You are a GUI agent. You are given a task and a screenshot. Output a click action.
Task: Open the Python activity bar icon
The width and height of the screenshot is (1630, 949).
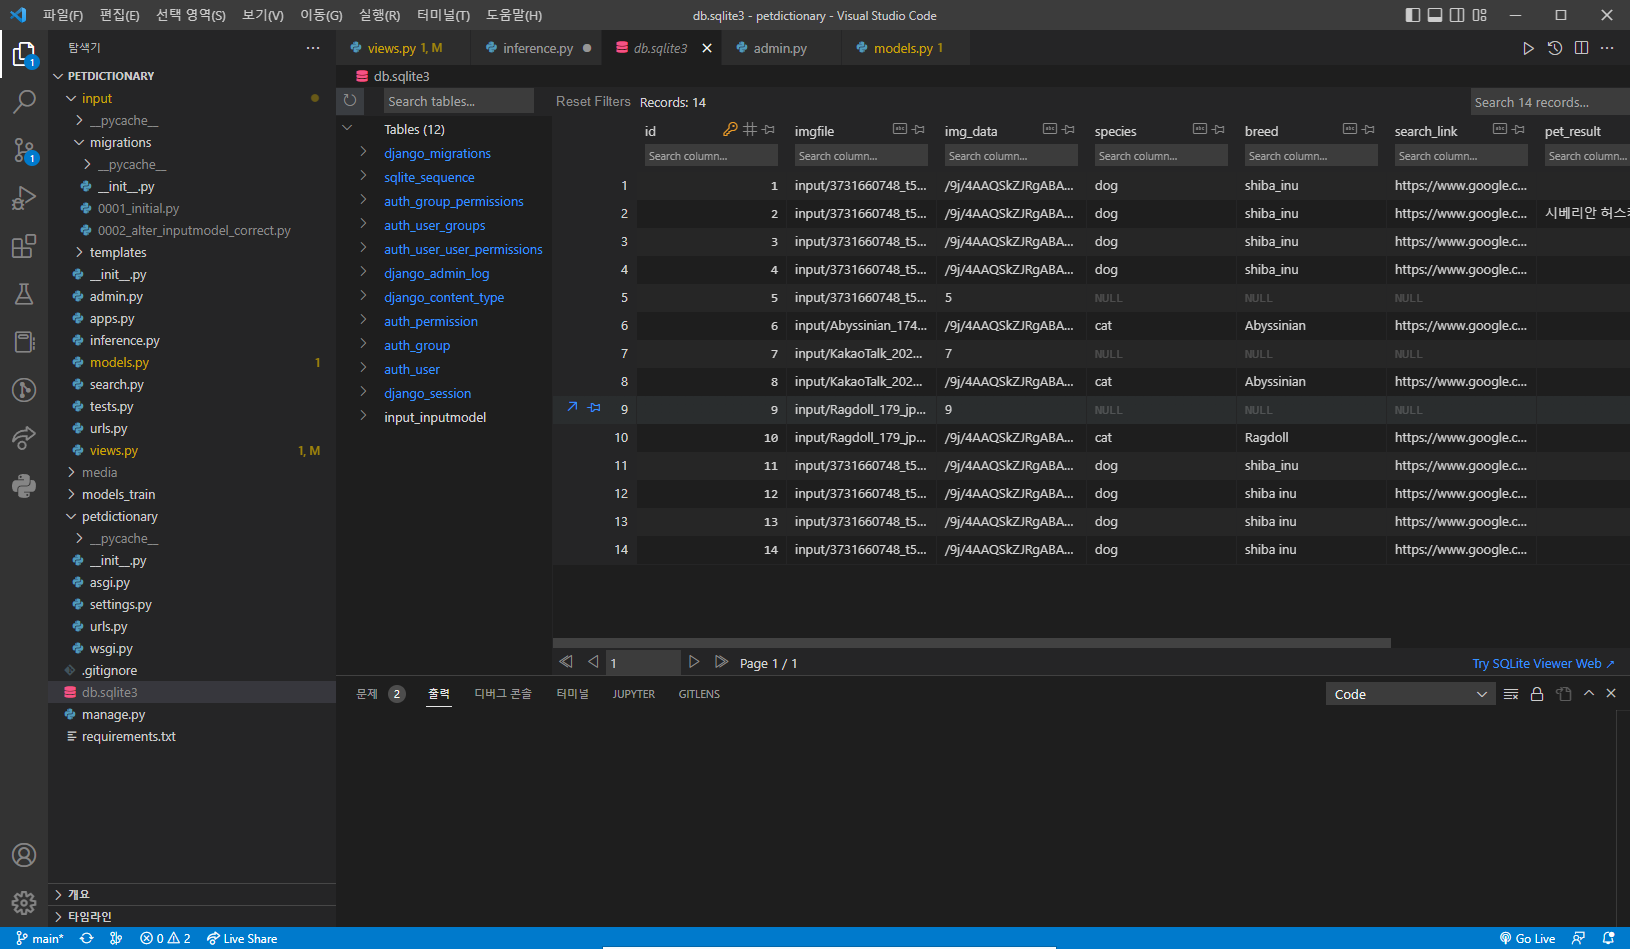tap(24, 486)
